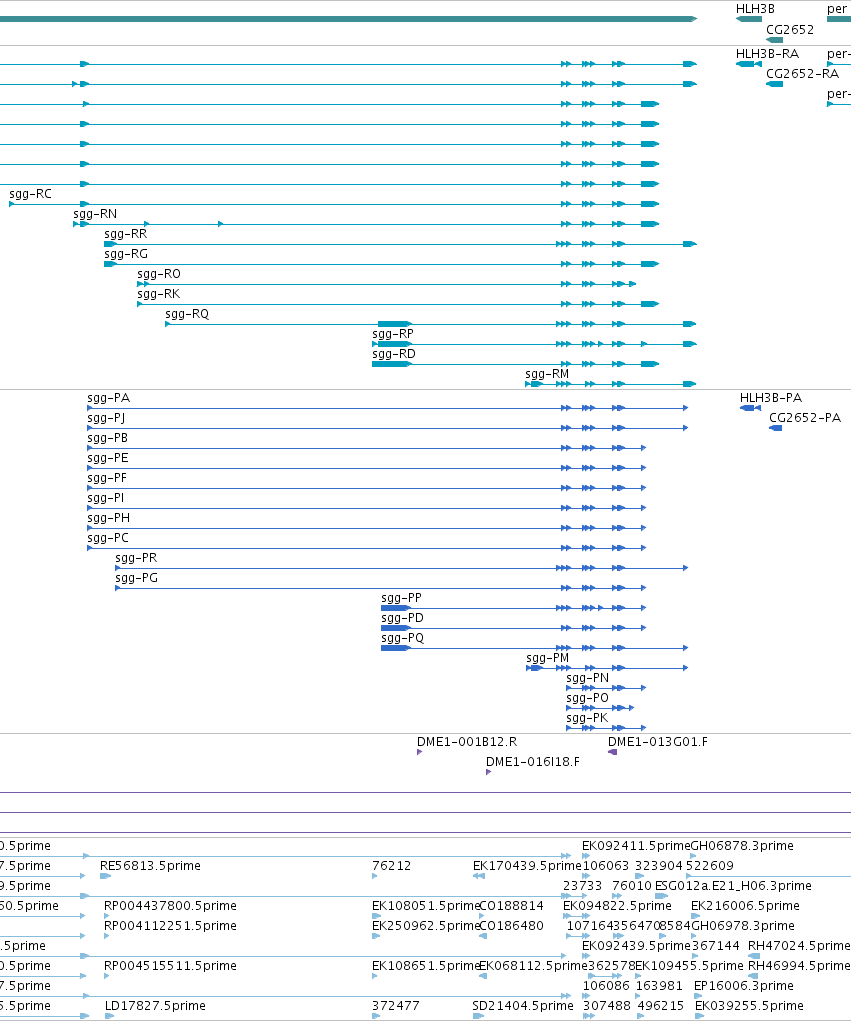Image resolution: width=851 pixels, height=1021 pixels.
Task: Click the sgg-RQ transcript label
Action: tap(187, 314)
